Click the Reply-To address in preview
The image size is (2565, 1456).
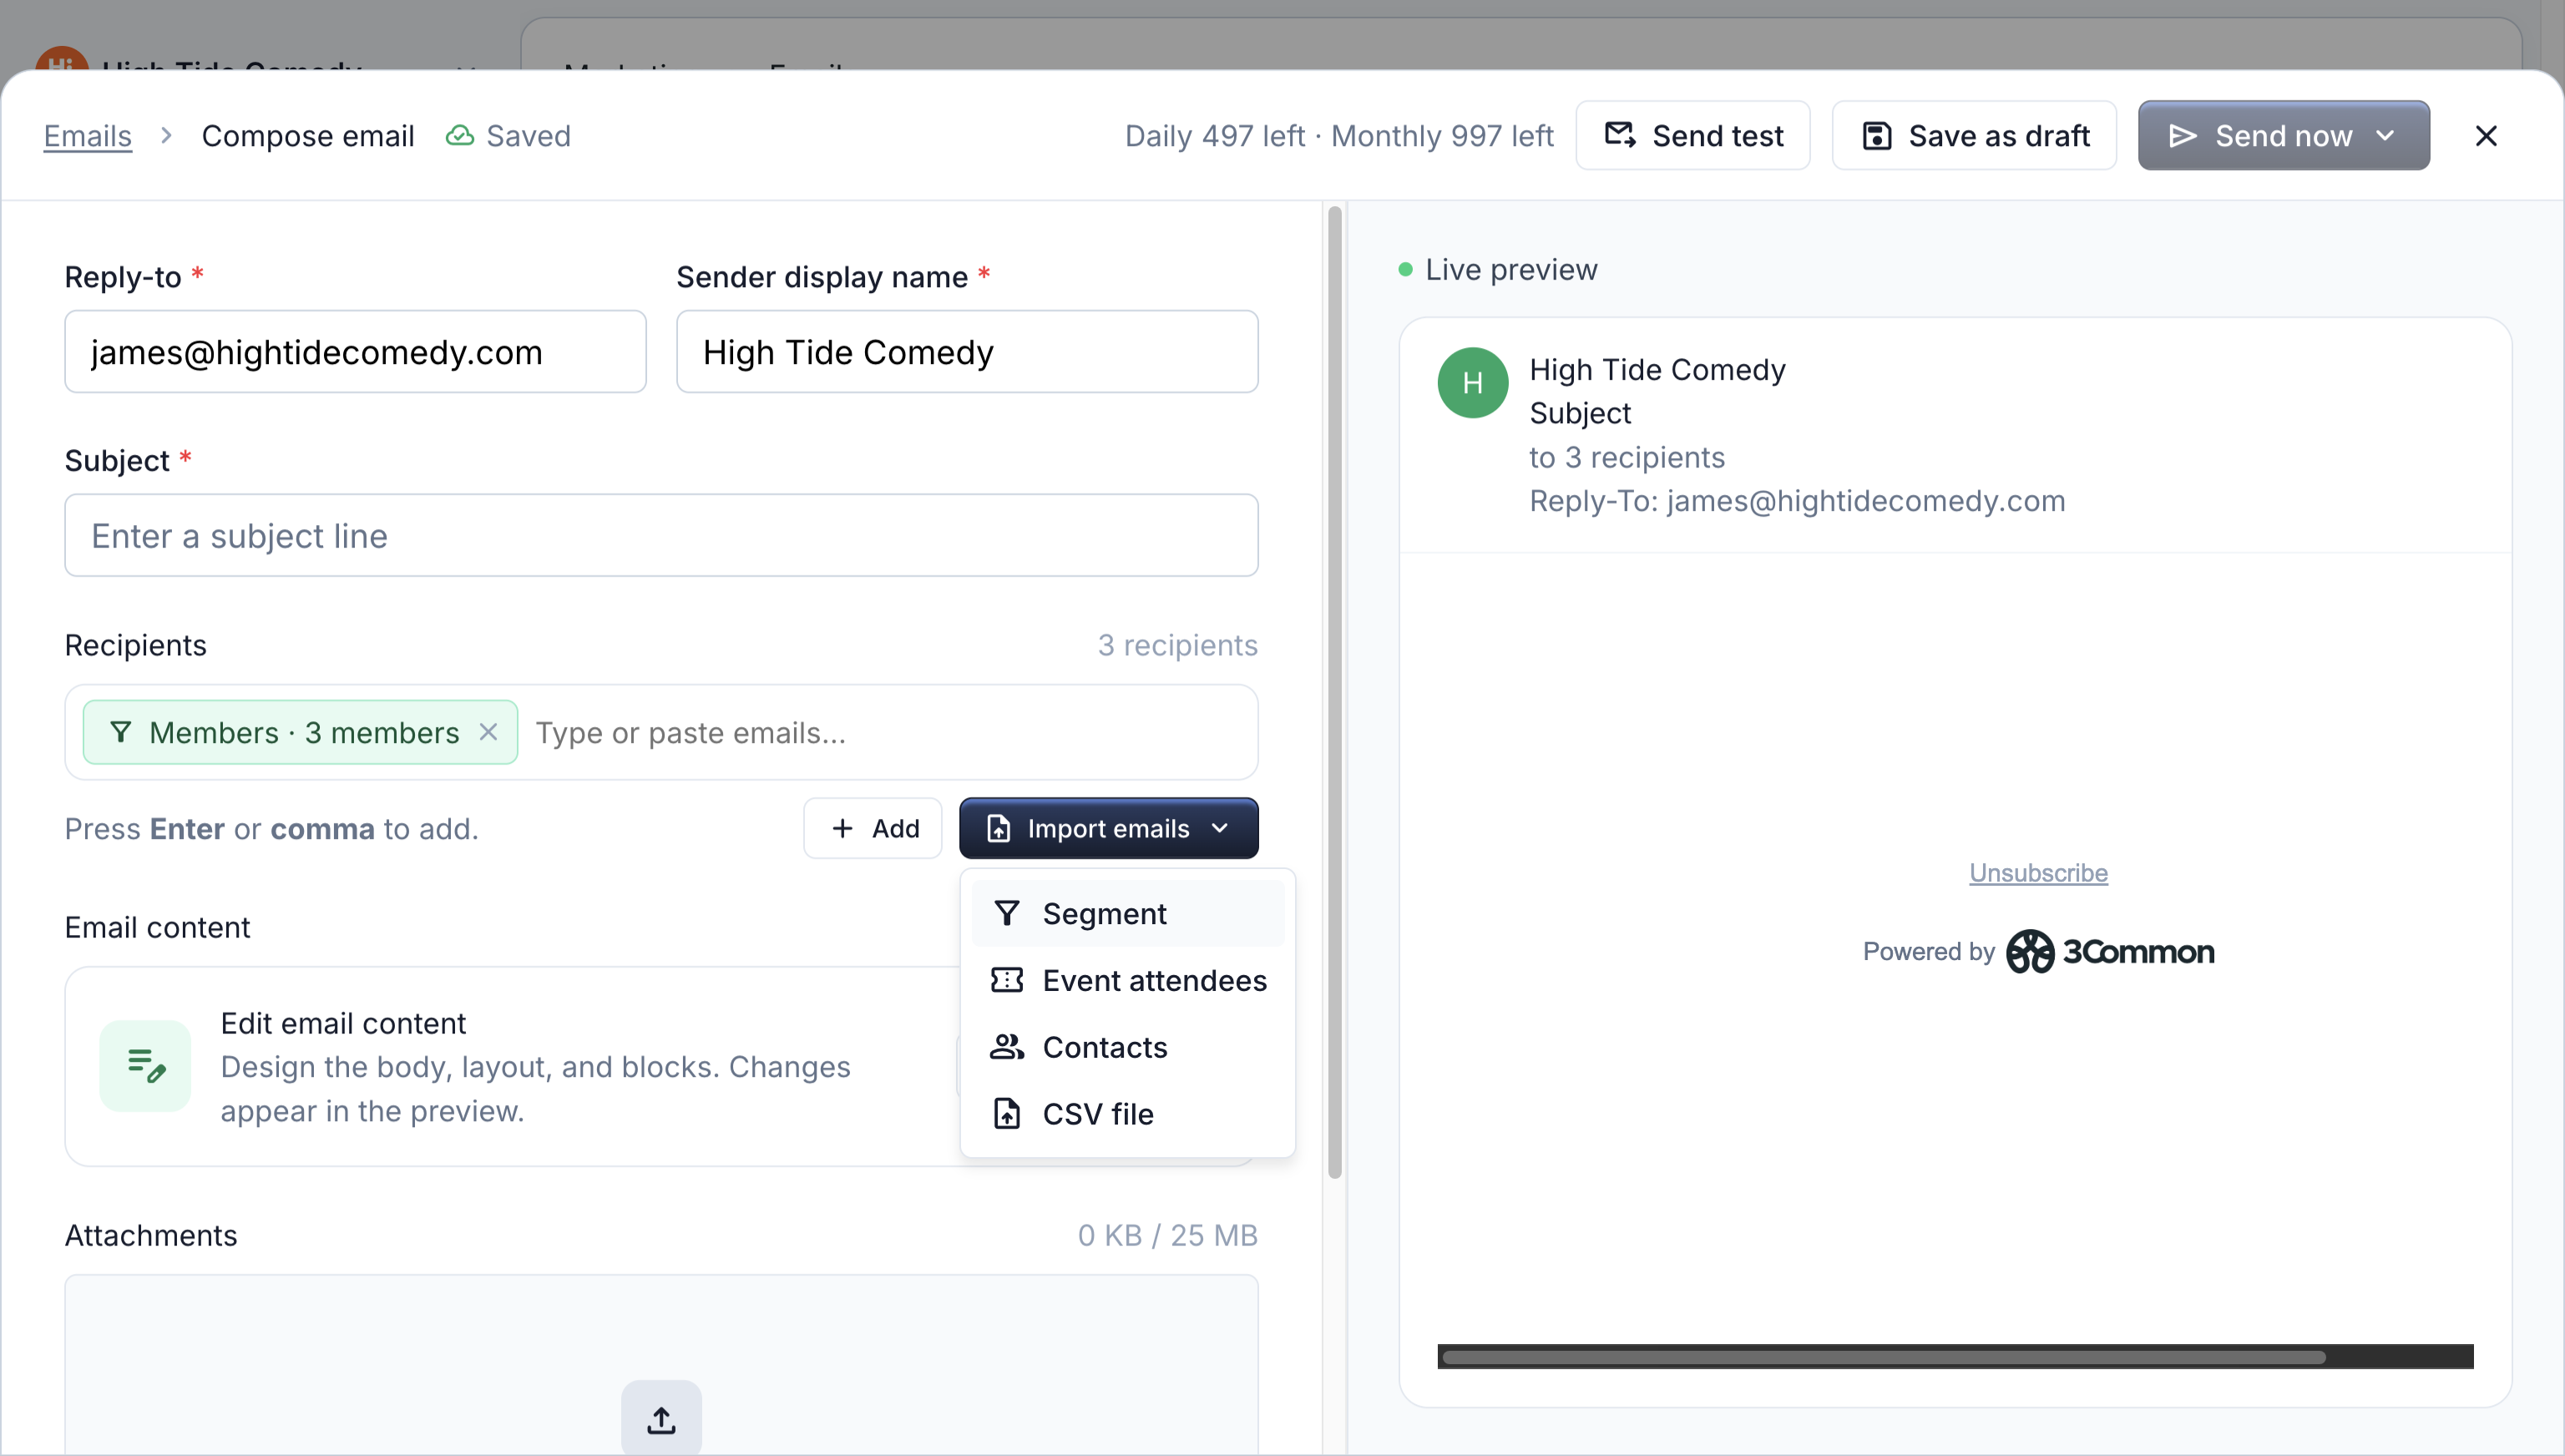[x=1866, y=500]
